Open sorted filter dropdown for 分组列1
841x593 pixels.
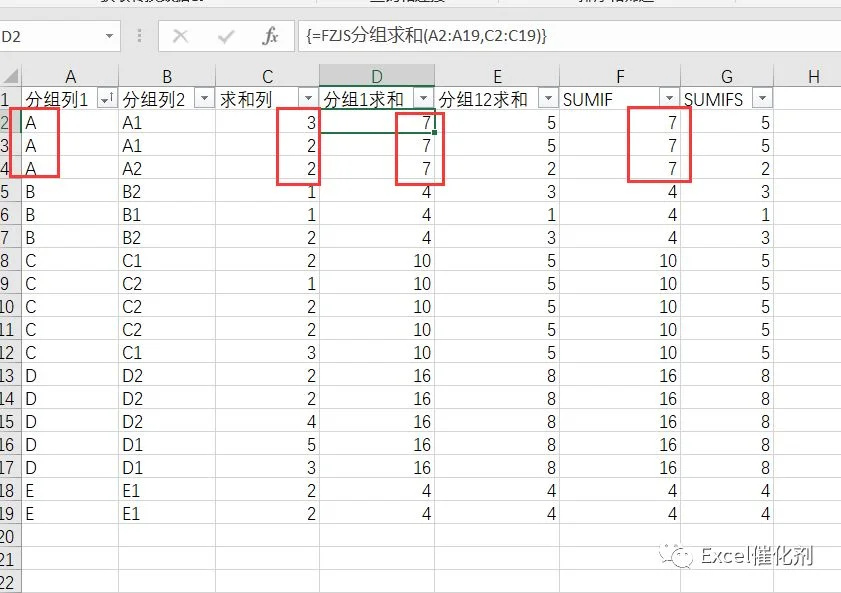(x=107, y=99)
